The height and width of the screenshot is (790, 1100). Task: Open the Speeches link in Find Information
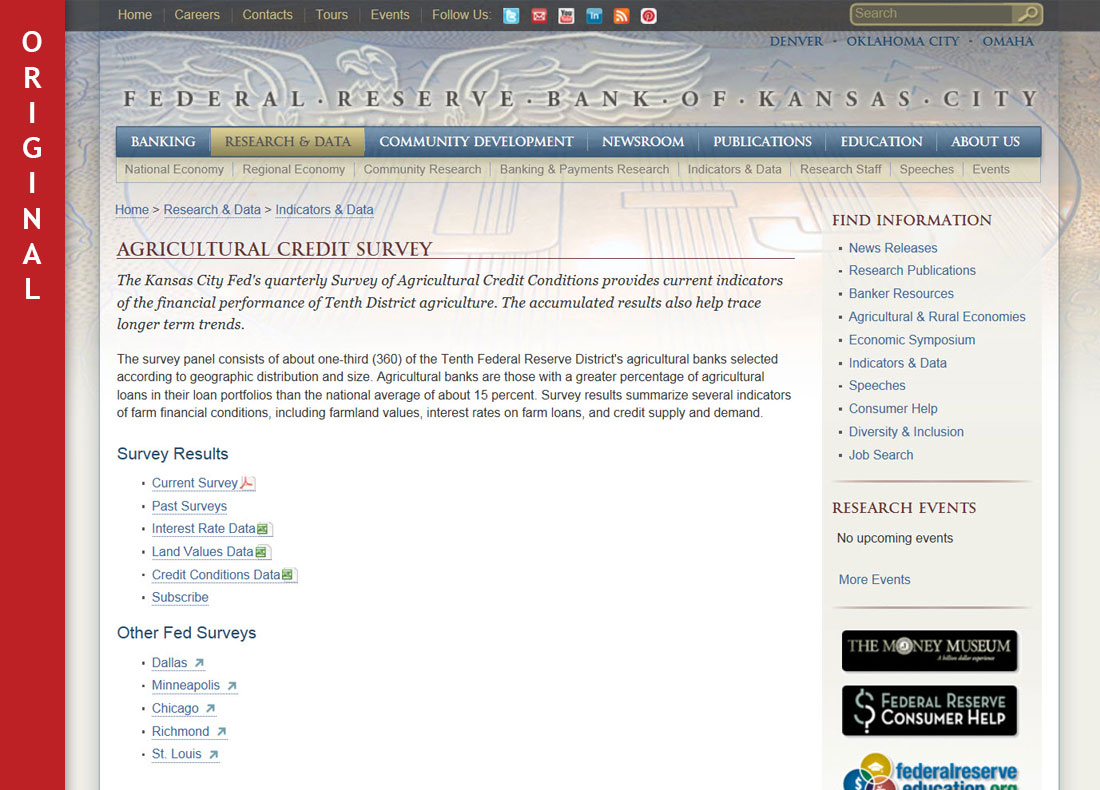tap(877, 385)
